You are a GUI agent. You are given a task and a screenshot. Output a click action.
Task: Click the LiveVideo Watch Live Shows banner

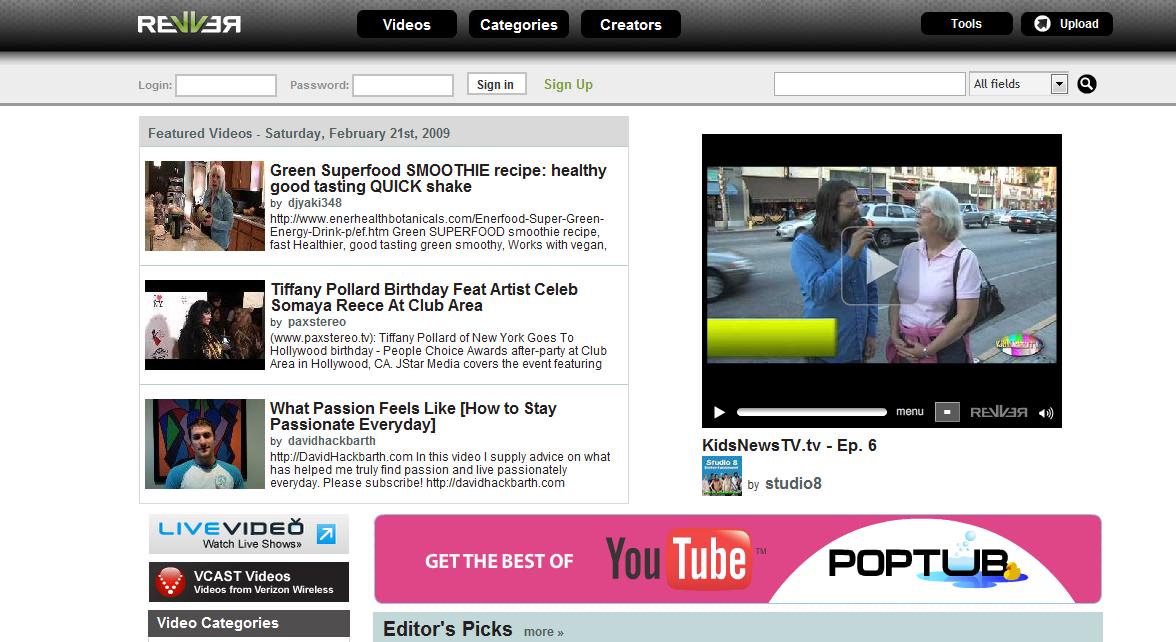tap(249, 534)
